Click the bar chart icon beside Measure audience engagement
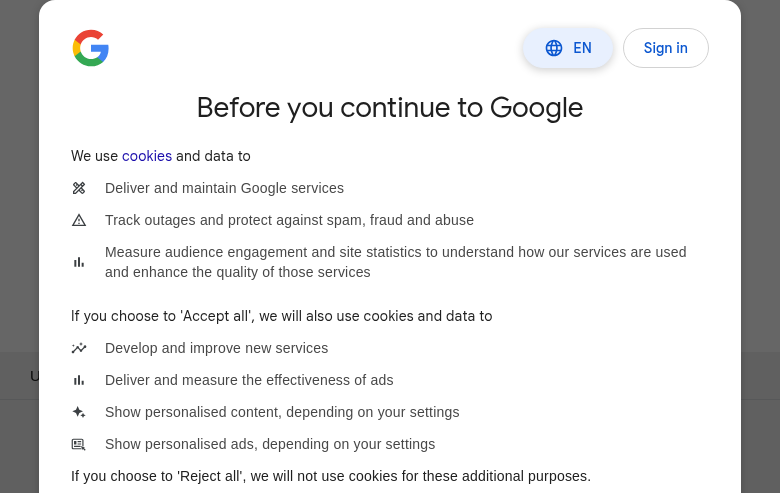 point(79,262)
